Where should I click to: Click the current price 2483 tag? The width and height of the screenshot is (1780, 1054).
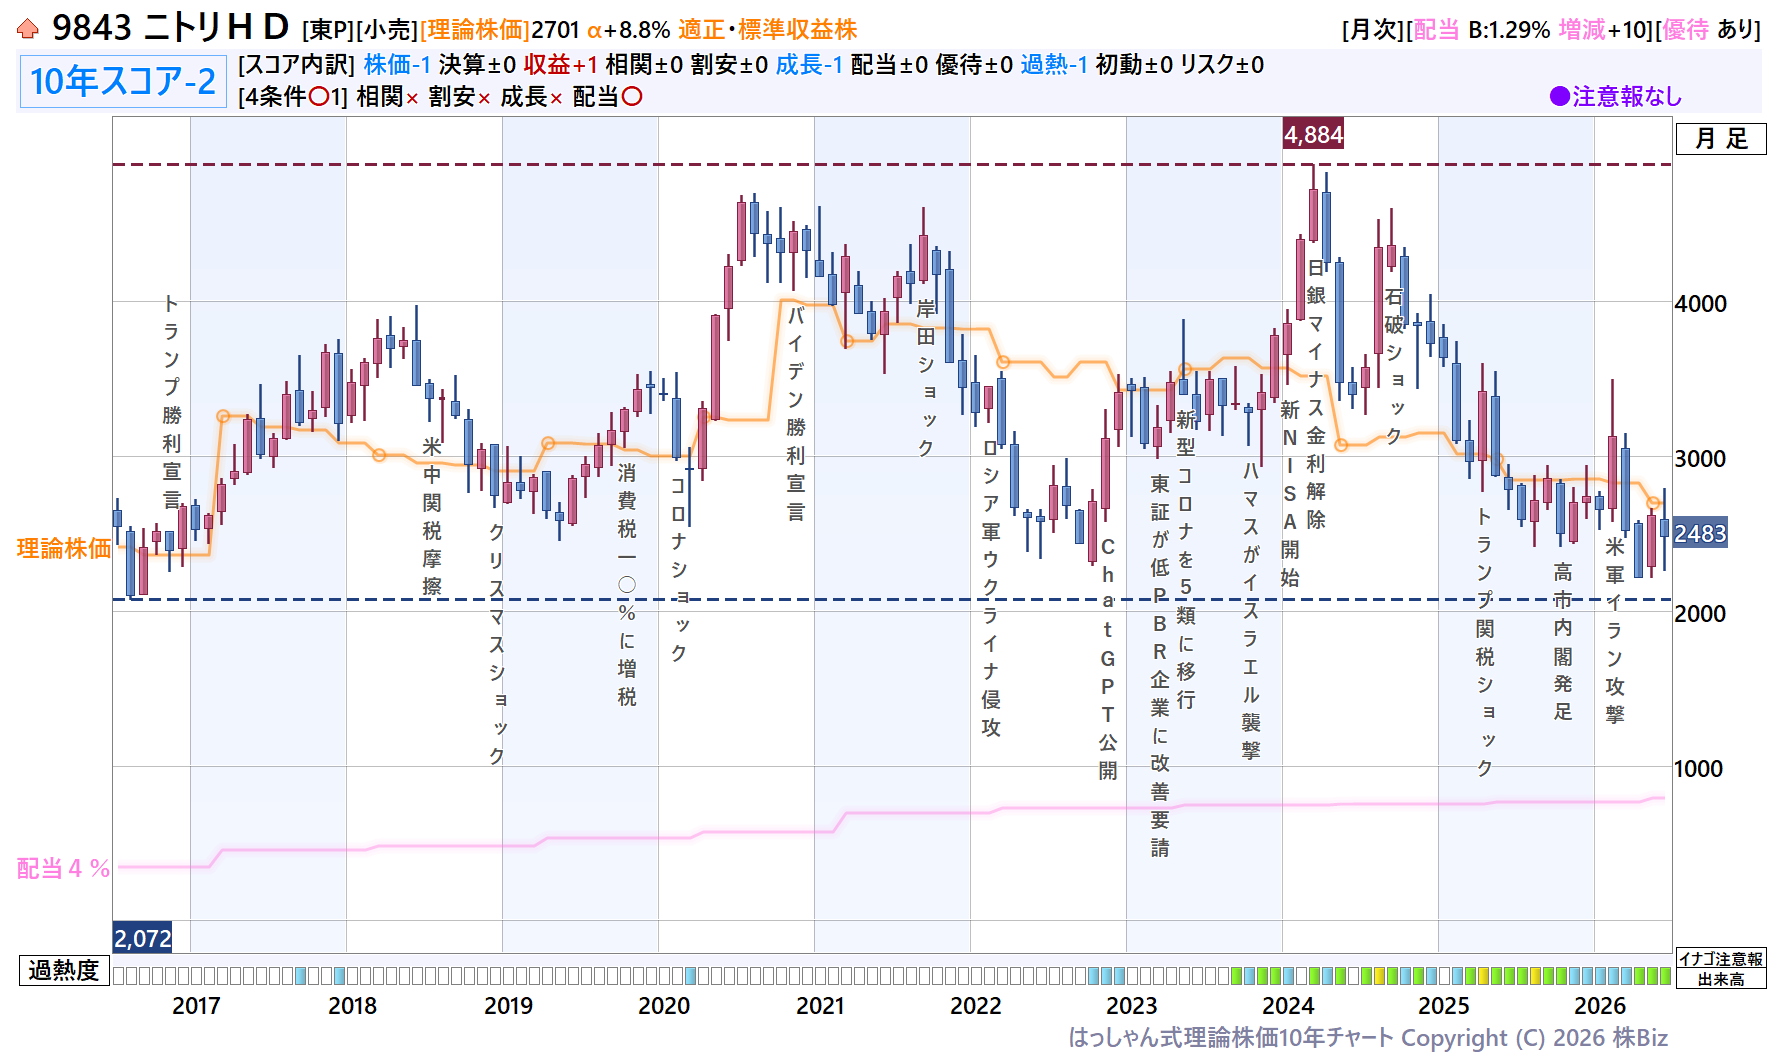click(x=1700, y=533)
